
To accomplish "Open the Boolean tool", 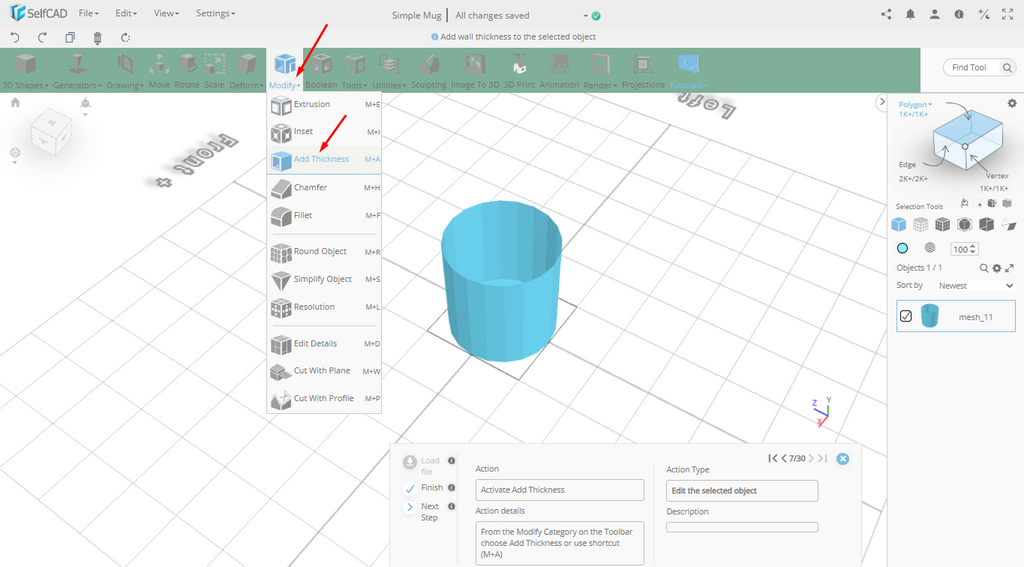I will [321, 71].
